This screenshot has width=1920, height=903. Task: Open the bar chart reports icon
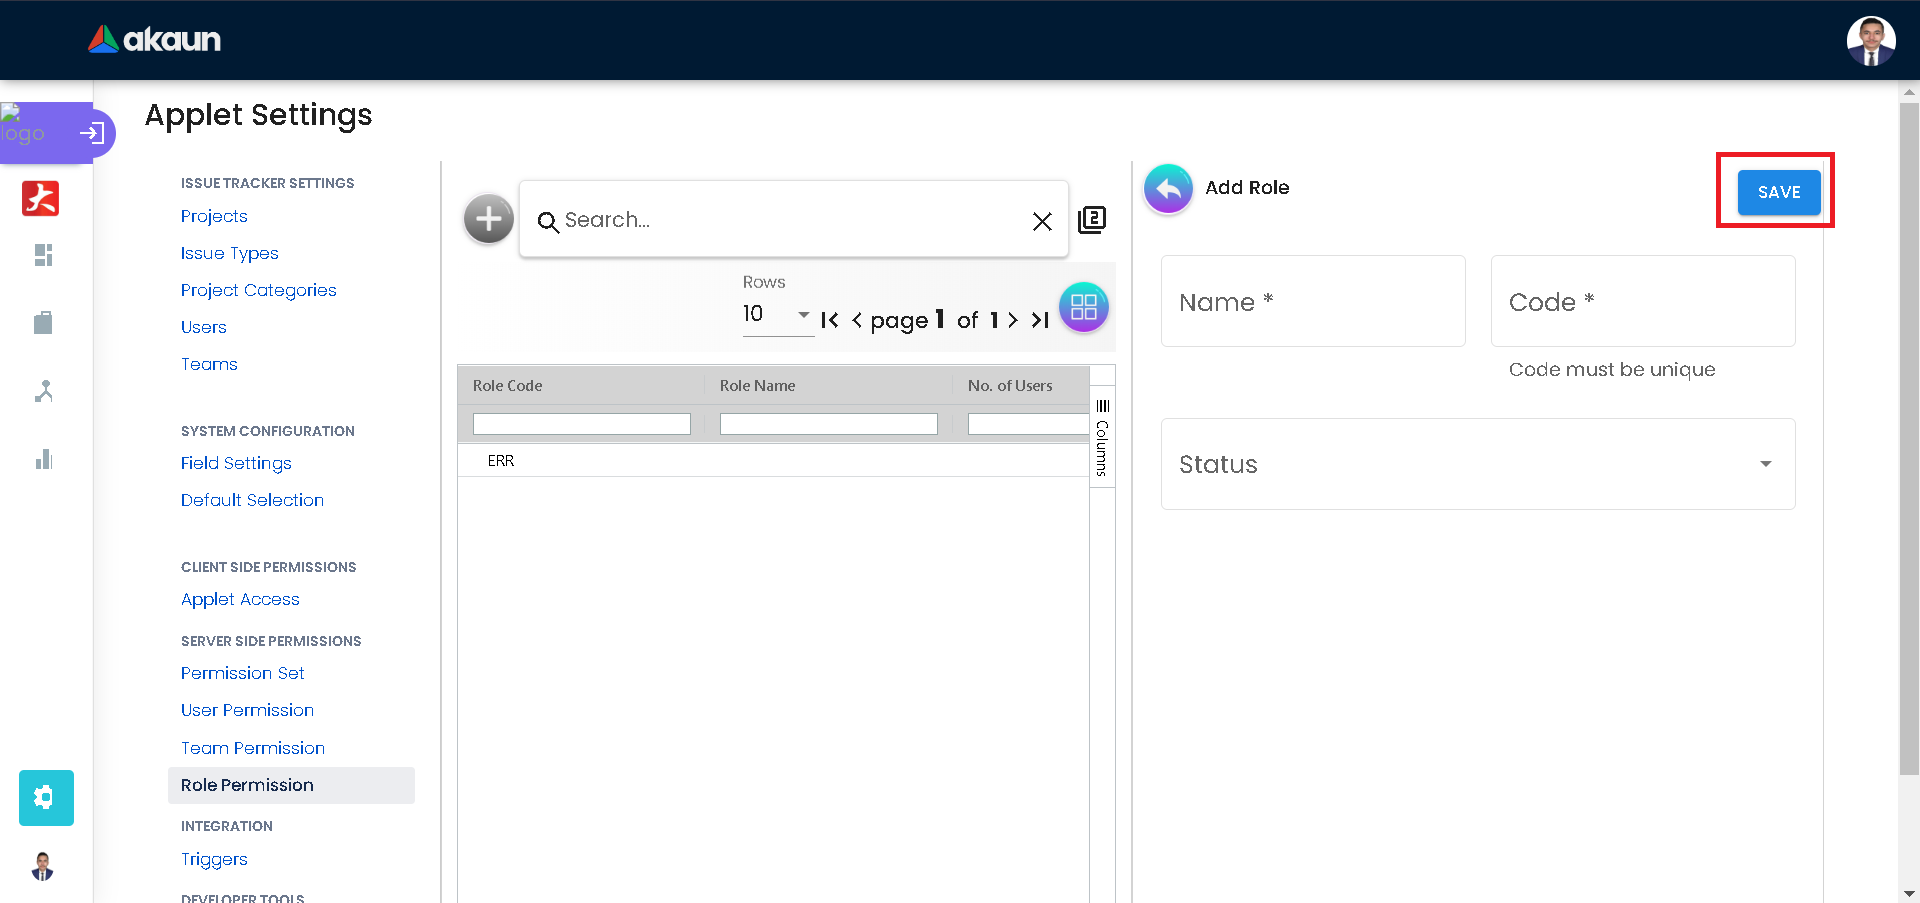[x=43, y=459]
